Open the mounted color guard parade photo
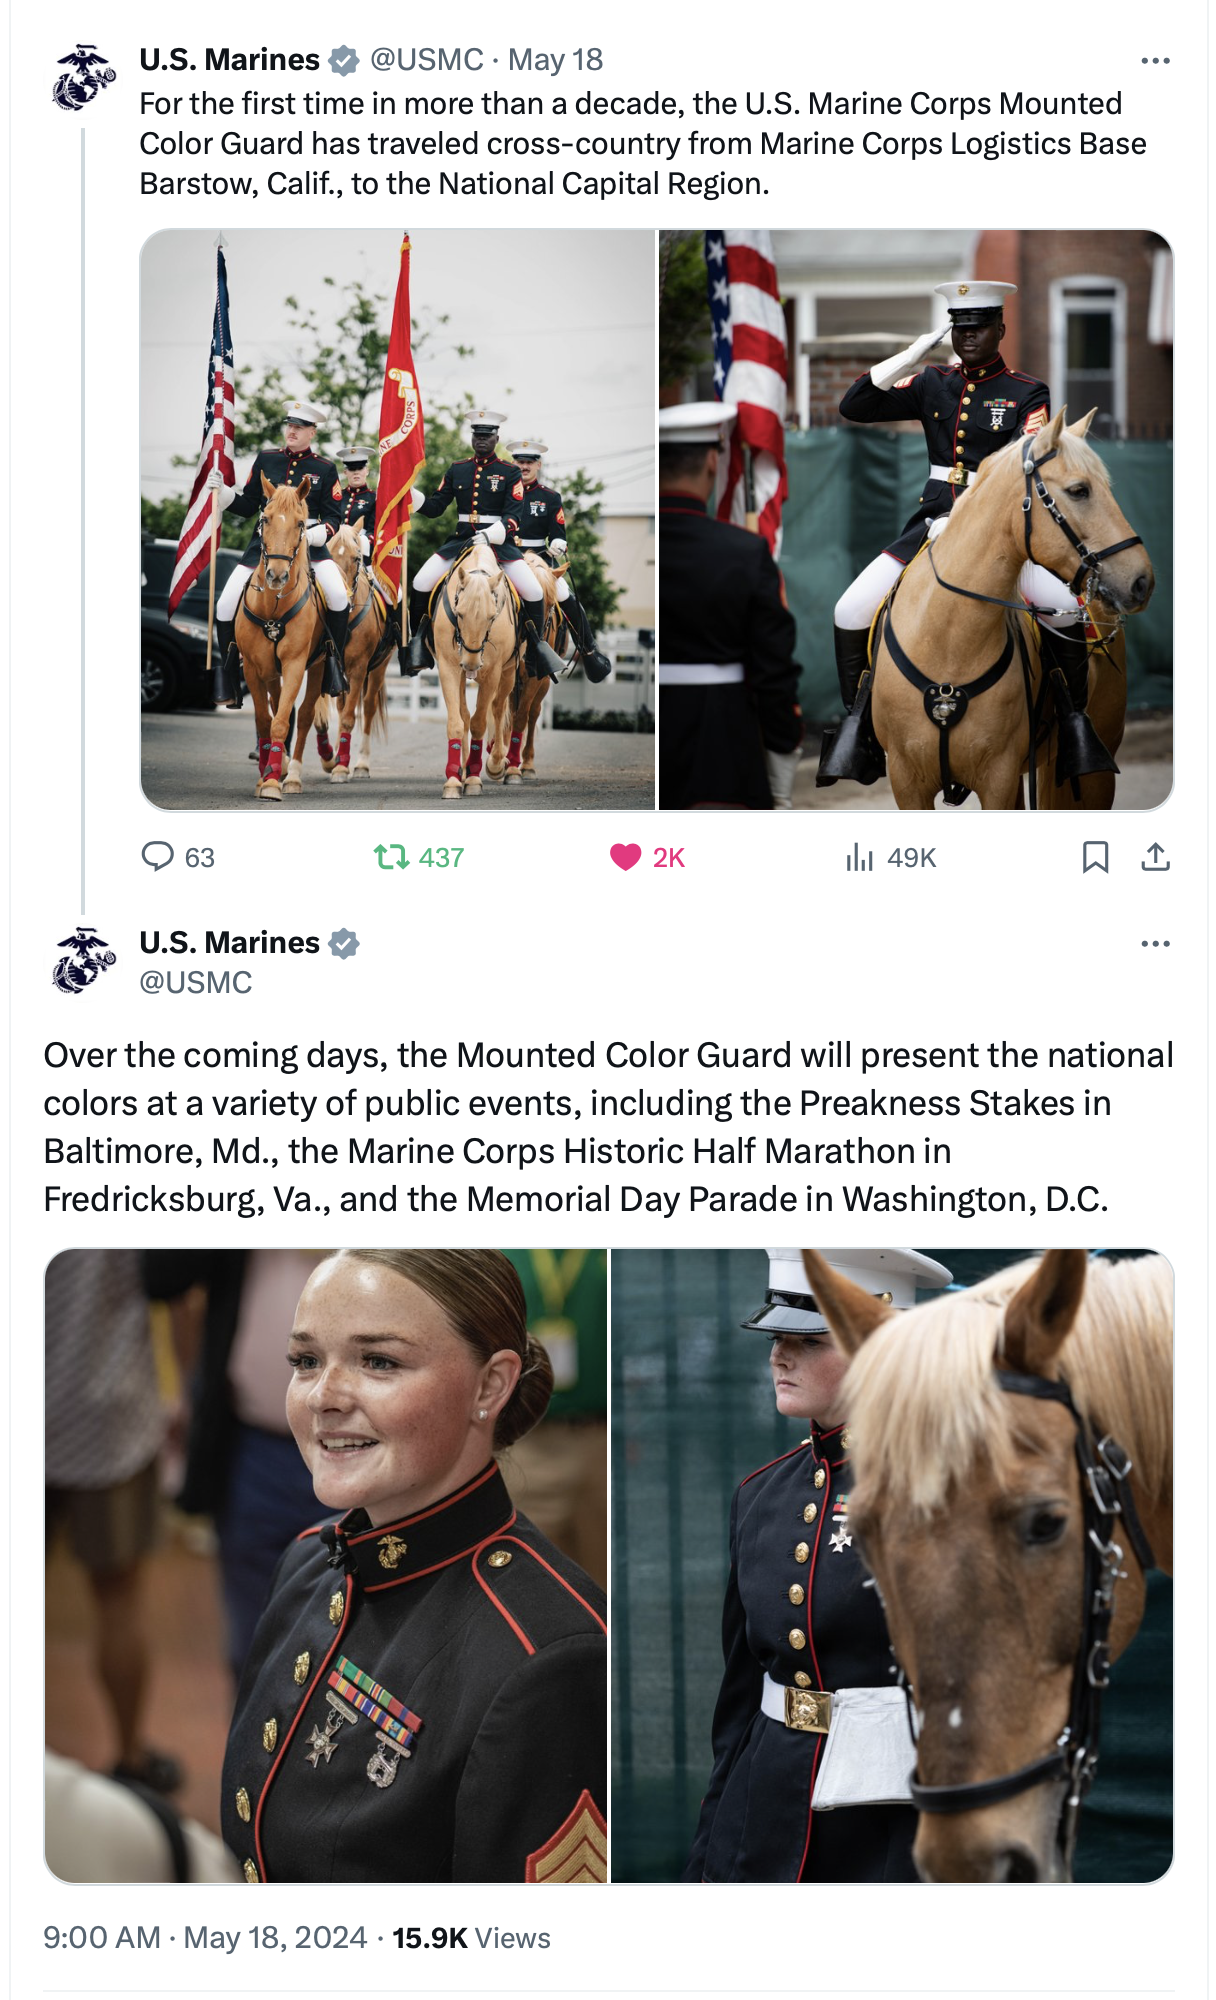Image resolution: width=1216 pixels, height=2000 pixels. (x=397, y=520)
